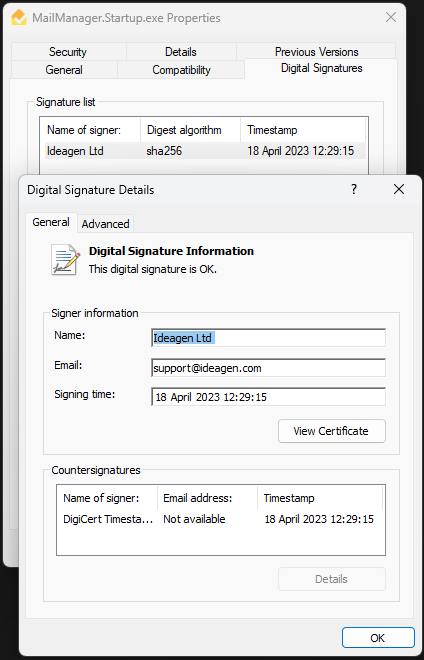Click the text This digital signature is OK
This screenshot has height=660, width=424.
pos(152,269)
